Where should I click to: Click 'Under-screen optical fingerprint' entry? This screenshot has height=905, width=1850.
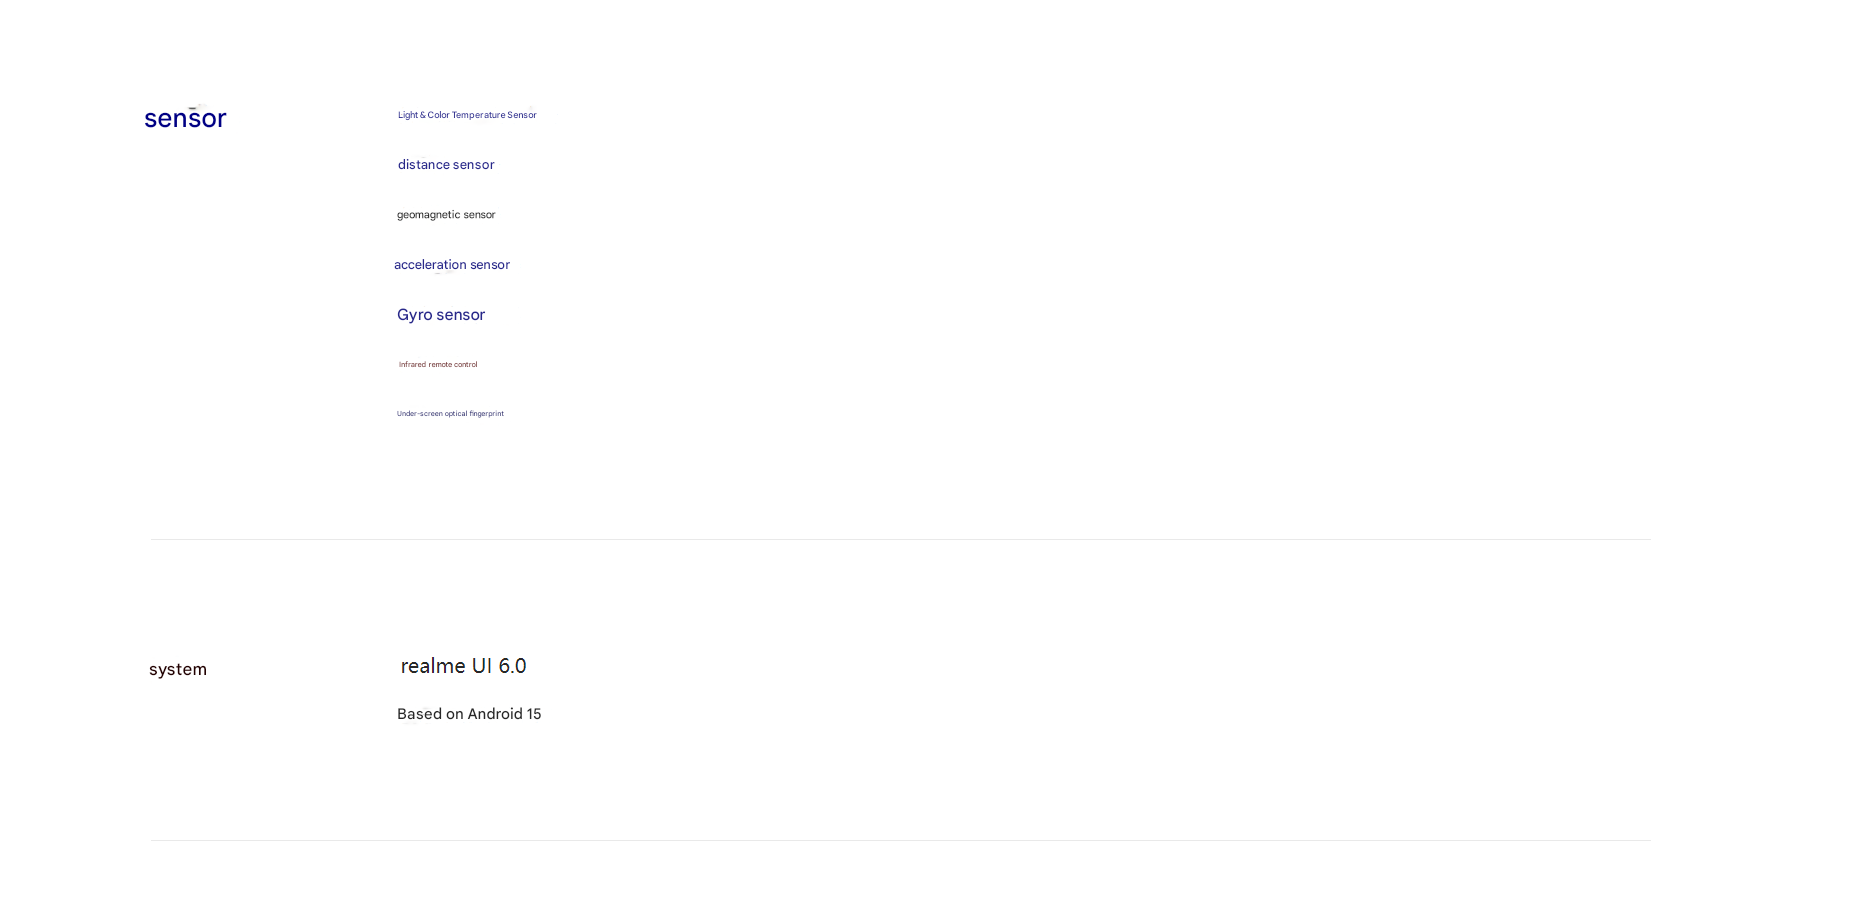pyautogui.click(x=450, y=414)
